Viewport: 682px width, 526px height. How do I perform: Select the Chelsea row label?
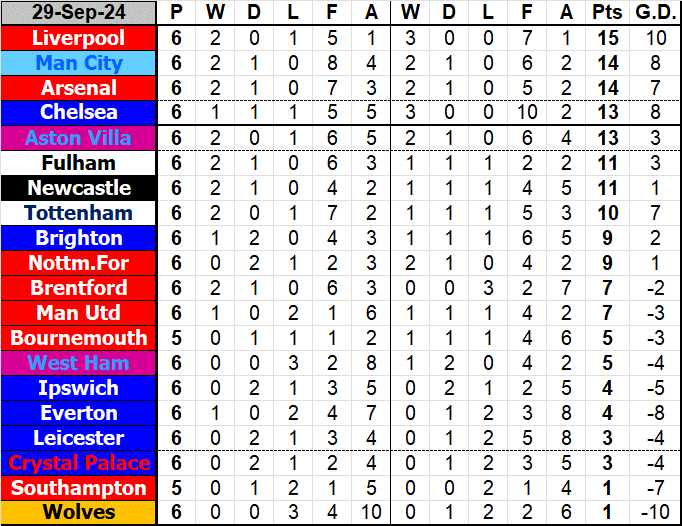(x=79, y=113)
